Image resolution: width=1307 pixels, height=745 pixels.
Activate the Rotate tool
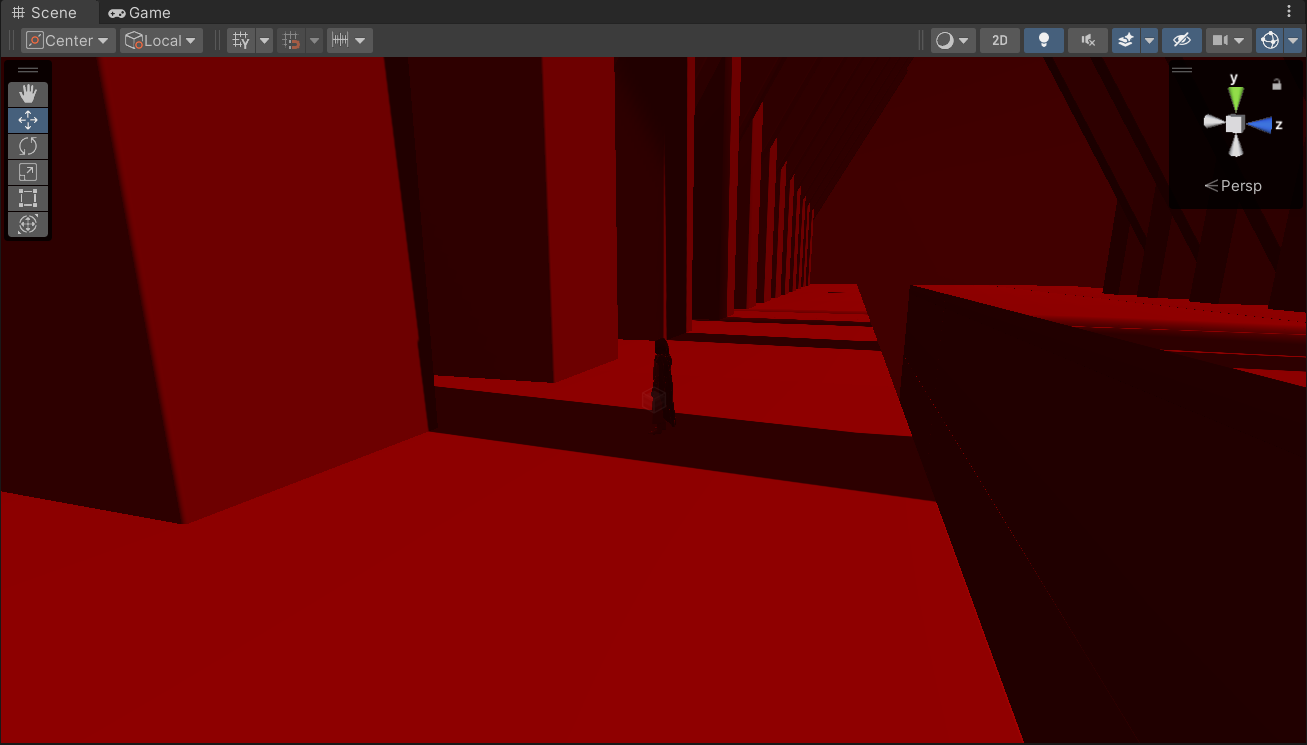(27, 146)
